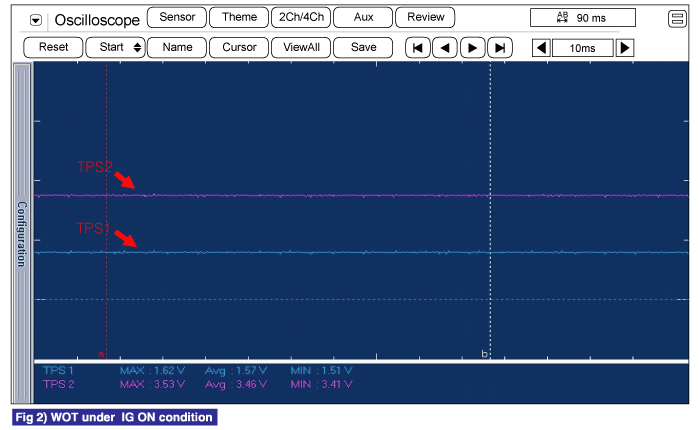Expand the Configuration side panel
Screen dimensions: 700x430
(22, 233)
